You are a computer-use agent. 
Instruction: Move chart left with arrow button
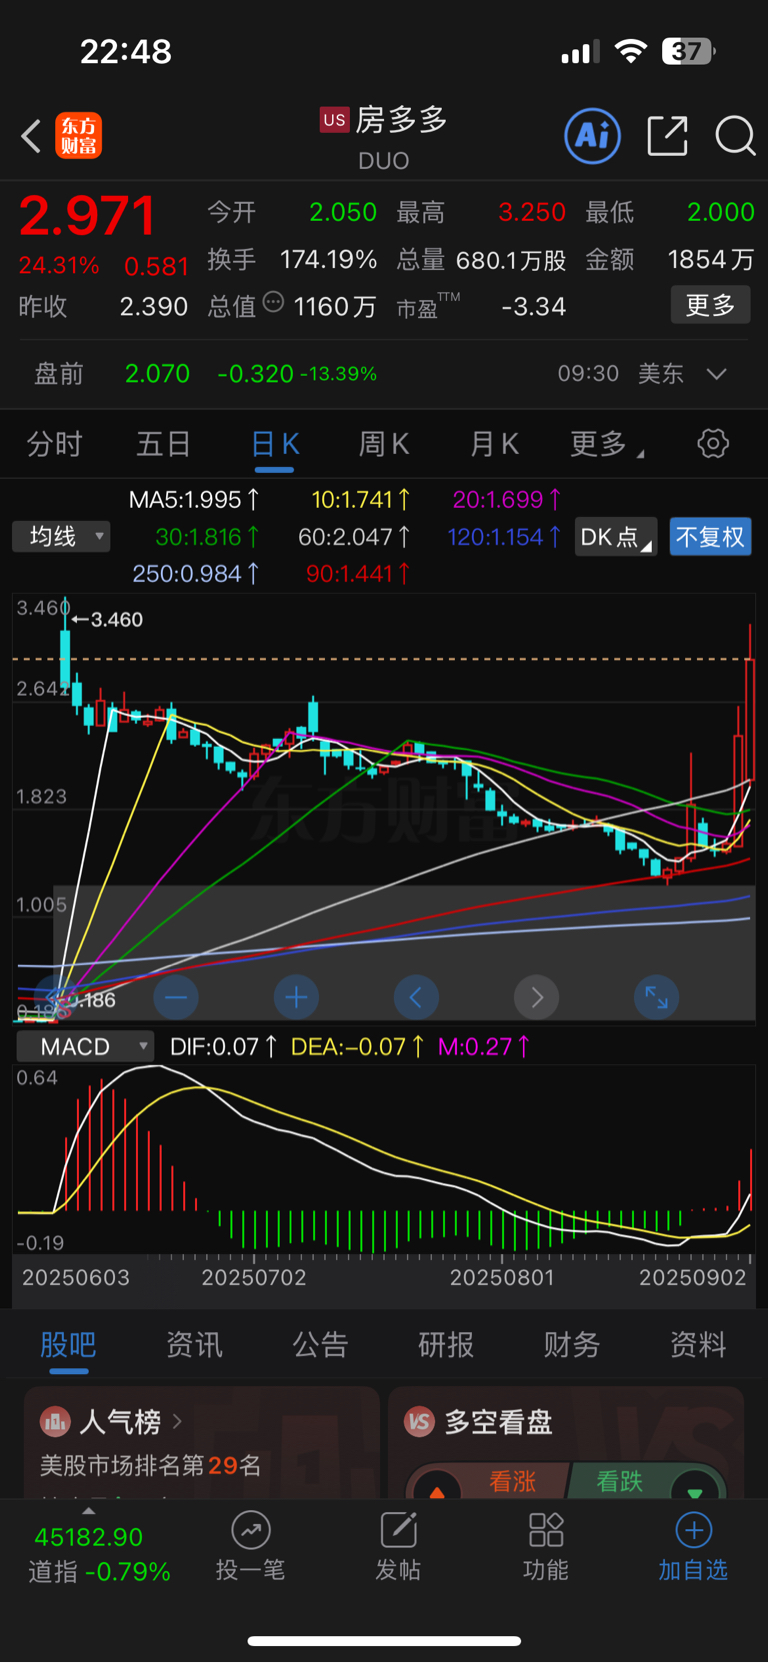[x=416, y=997]
